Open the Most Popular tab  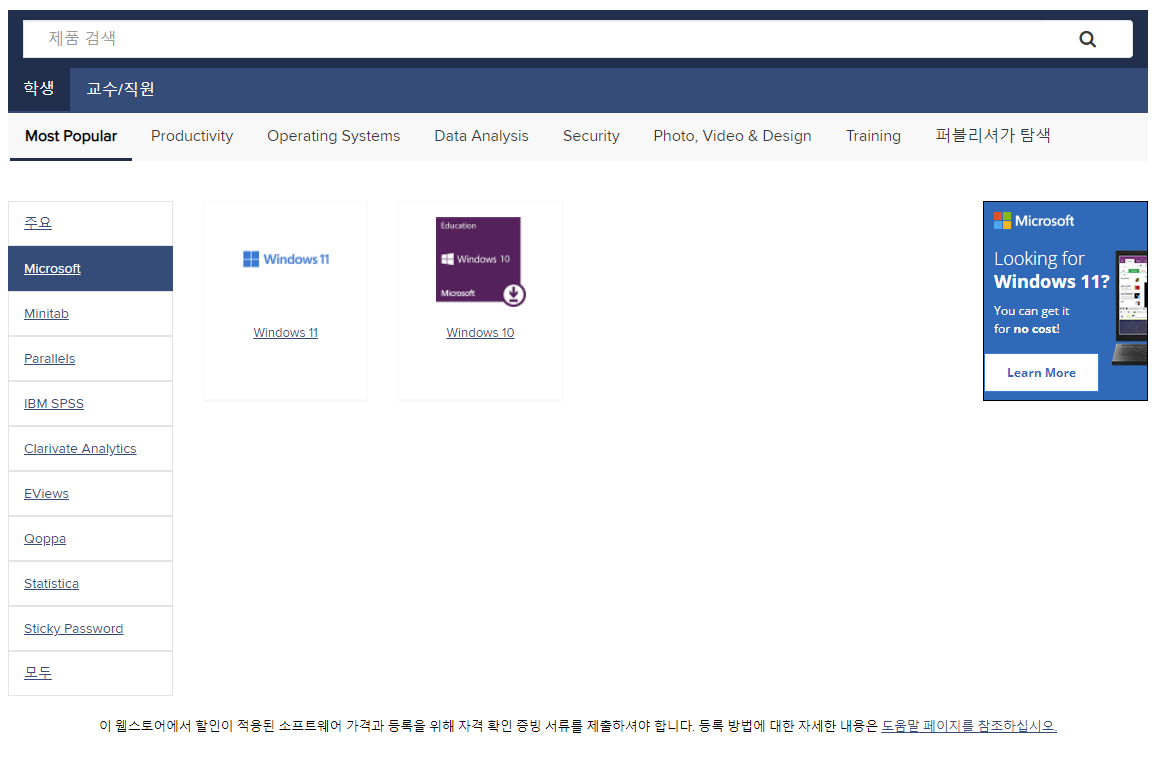(71, 136)
